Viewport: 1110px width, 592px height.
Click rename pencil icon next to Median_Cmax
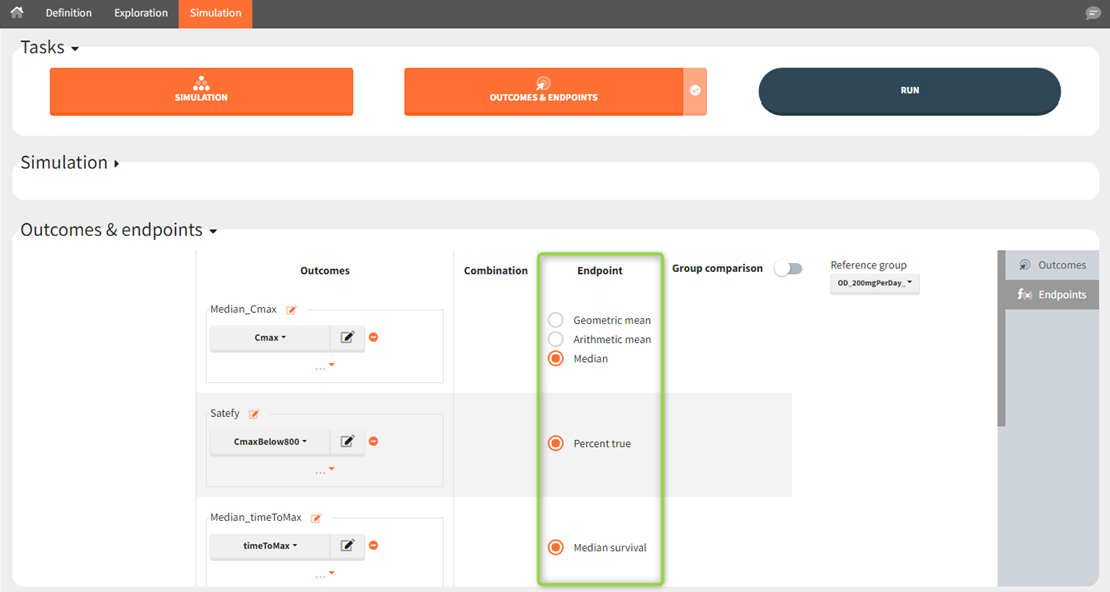click(292, 310)
